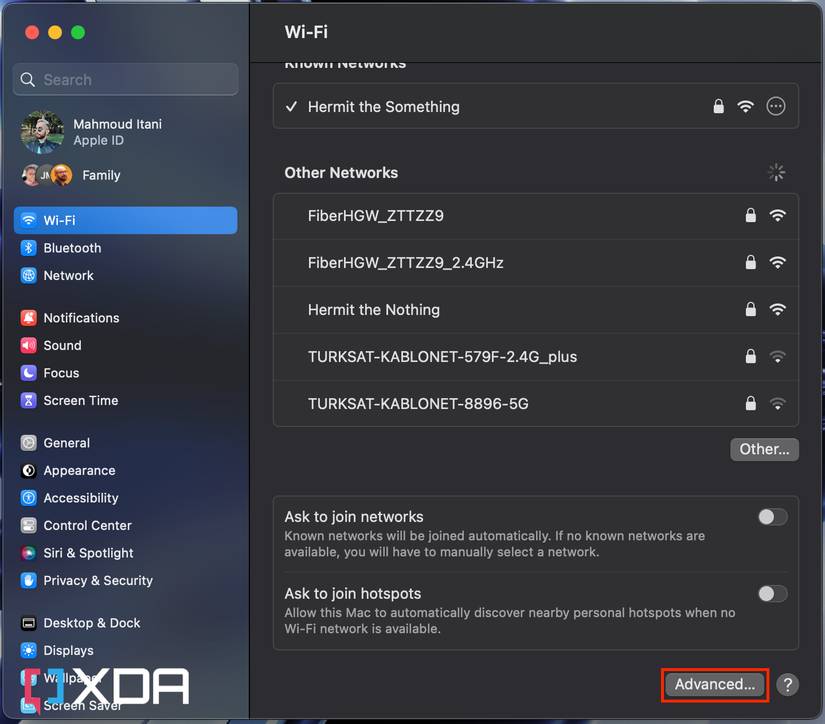Open Displays settings pane

point(125,650)
